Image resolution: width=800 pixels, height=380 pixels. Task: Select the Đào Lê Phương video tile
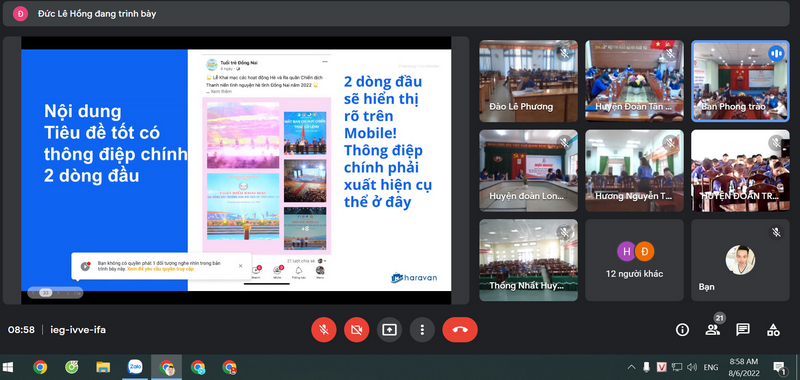click(529, 81)
